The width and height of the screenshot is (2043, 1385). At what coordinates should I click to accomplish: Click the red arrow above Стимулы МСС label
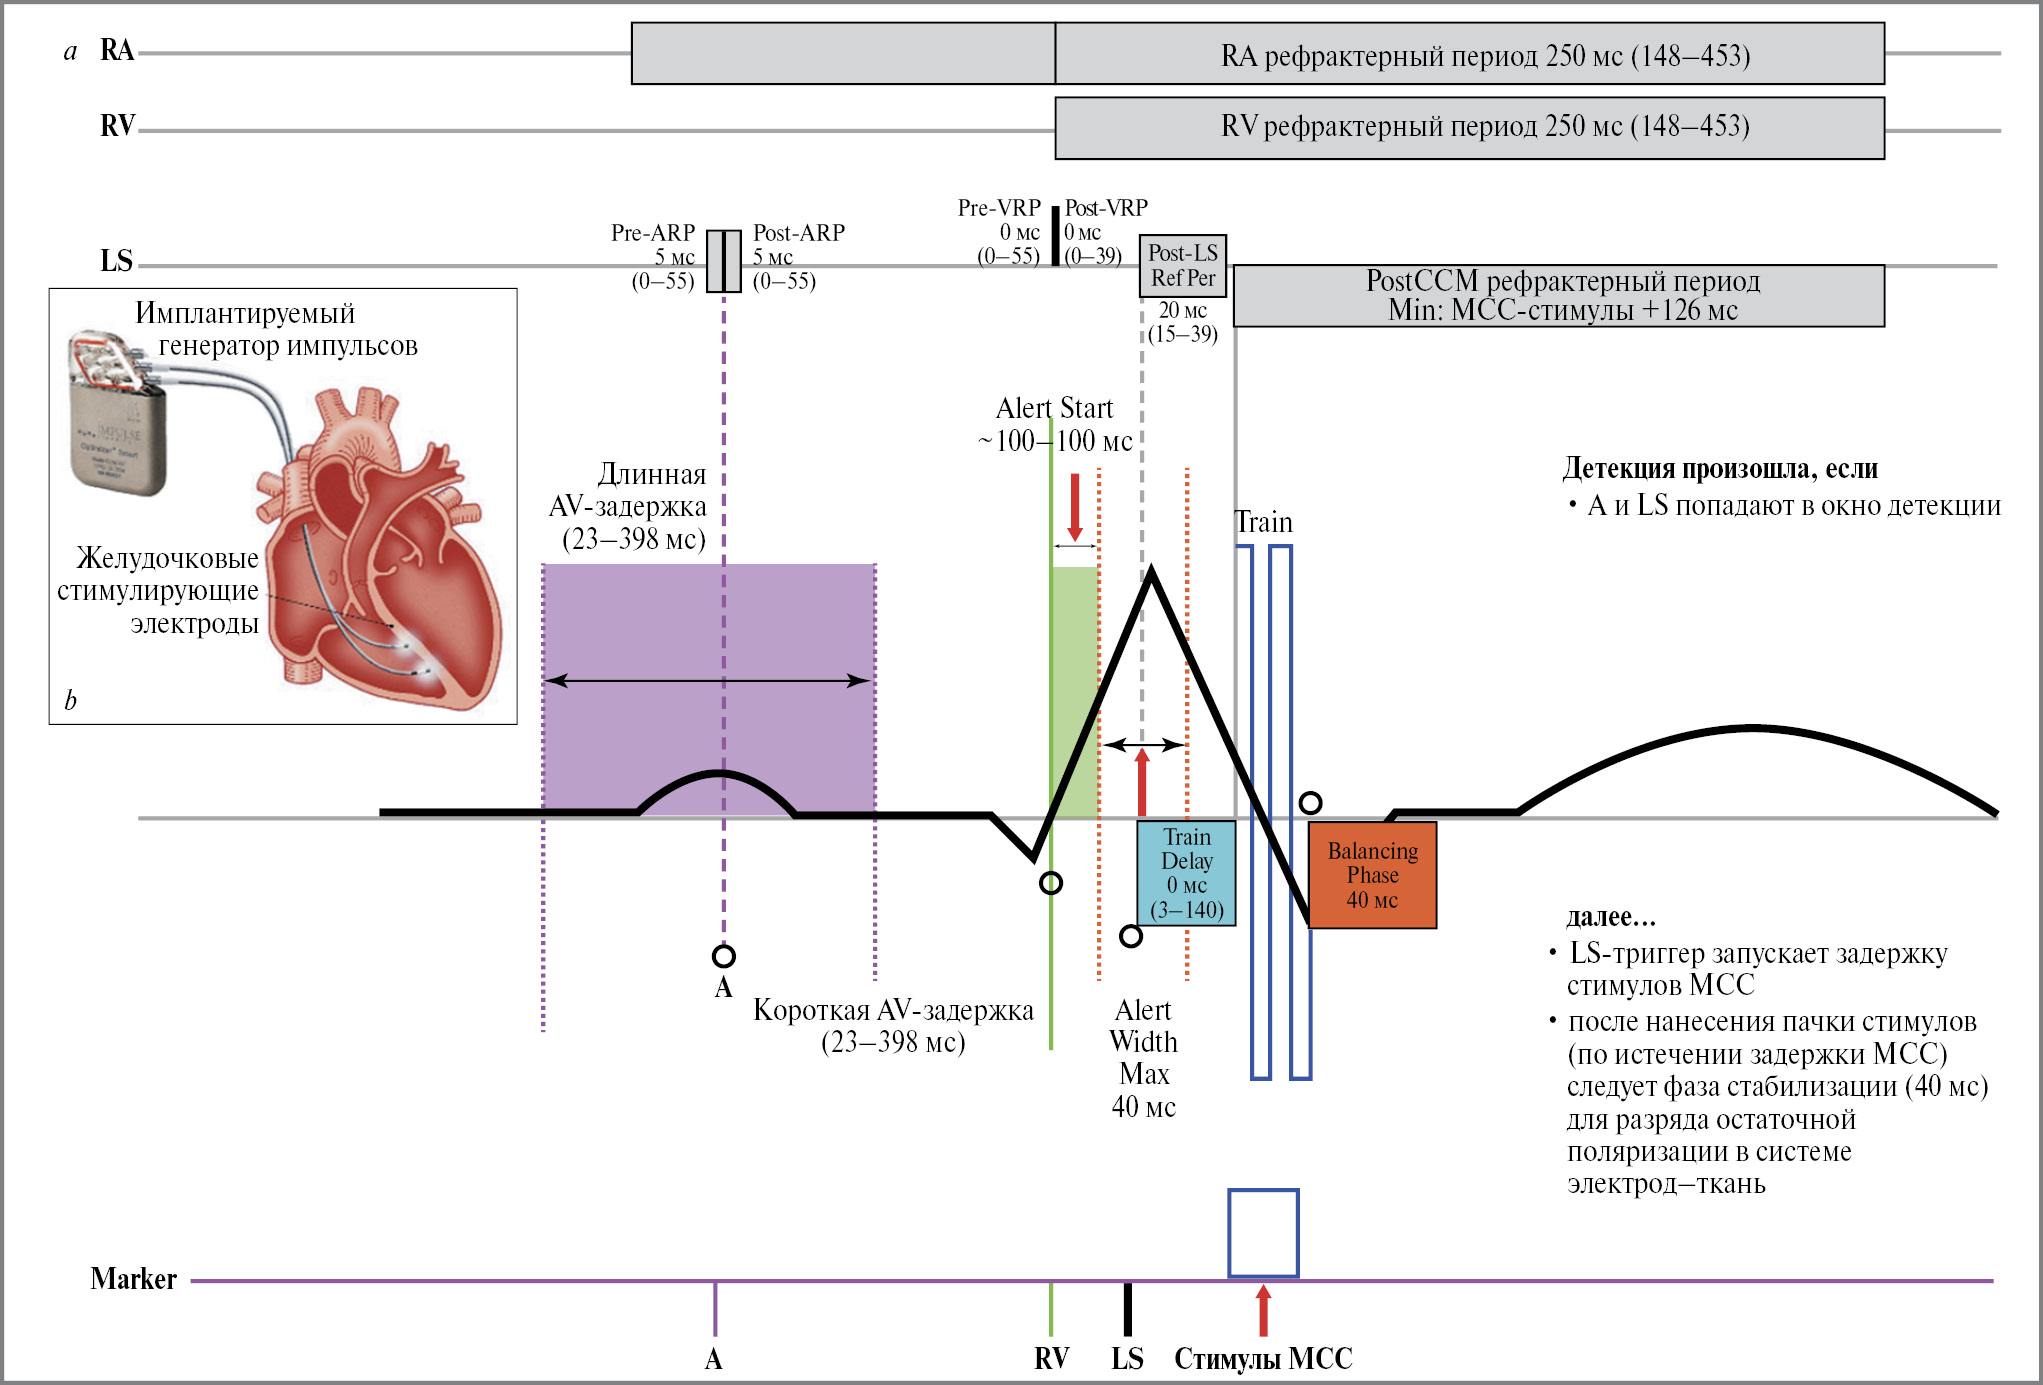1263,1310
